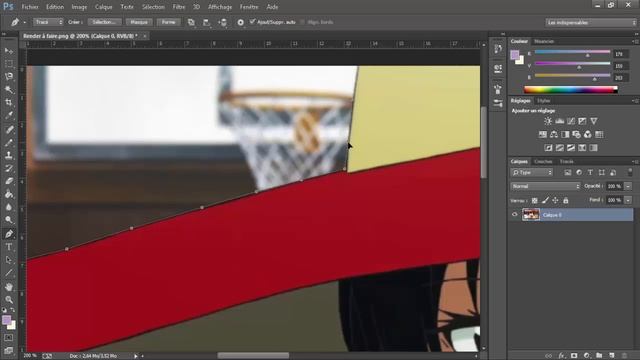Click the Masque button
The width and height of the screenshot is (640, 360).
(139, 22)
